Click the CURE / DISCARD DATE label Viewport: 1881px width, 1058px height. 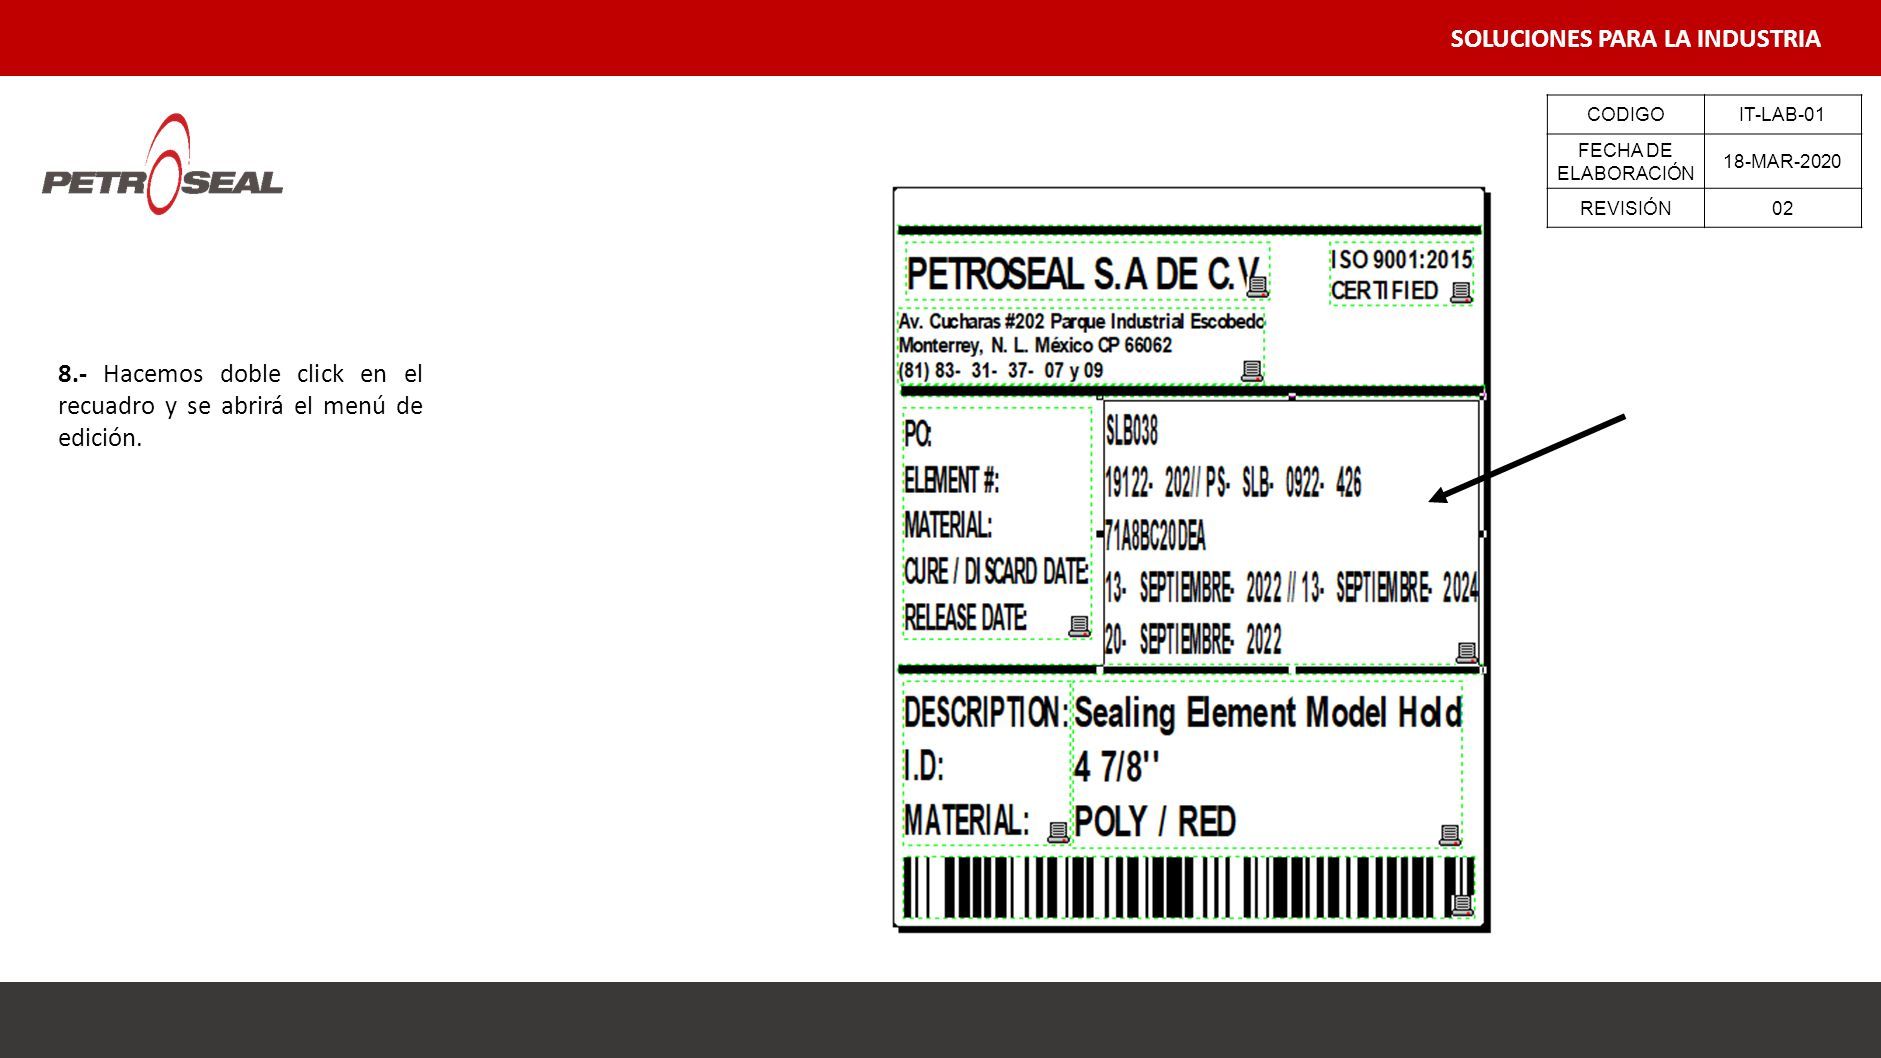point(996,572)
